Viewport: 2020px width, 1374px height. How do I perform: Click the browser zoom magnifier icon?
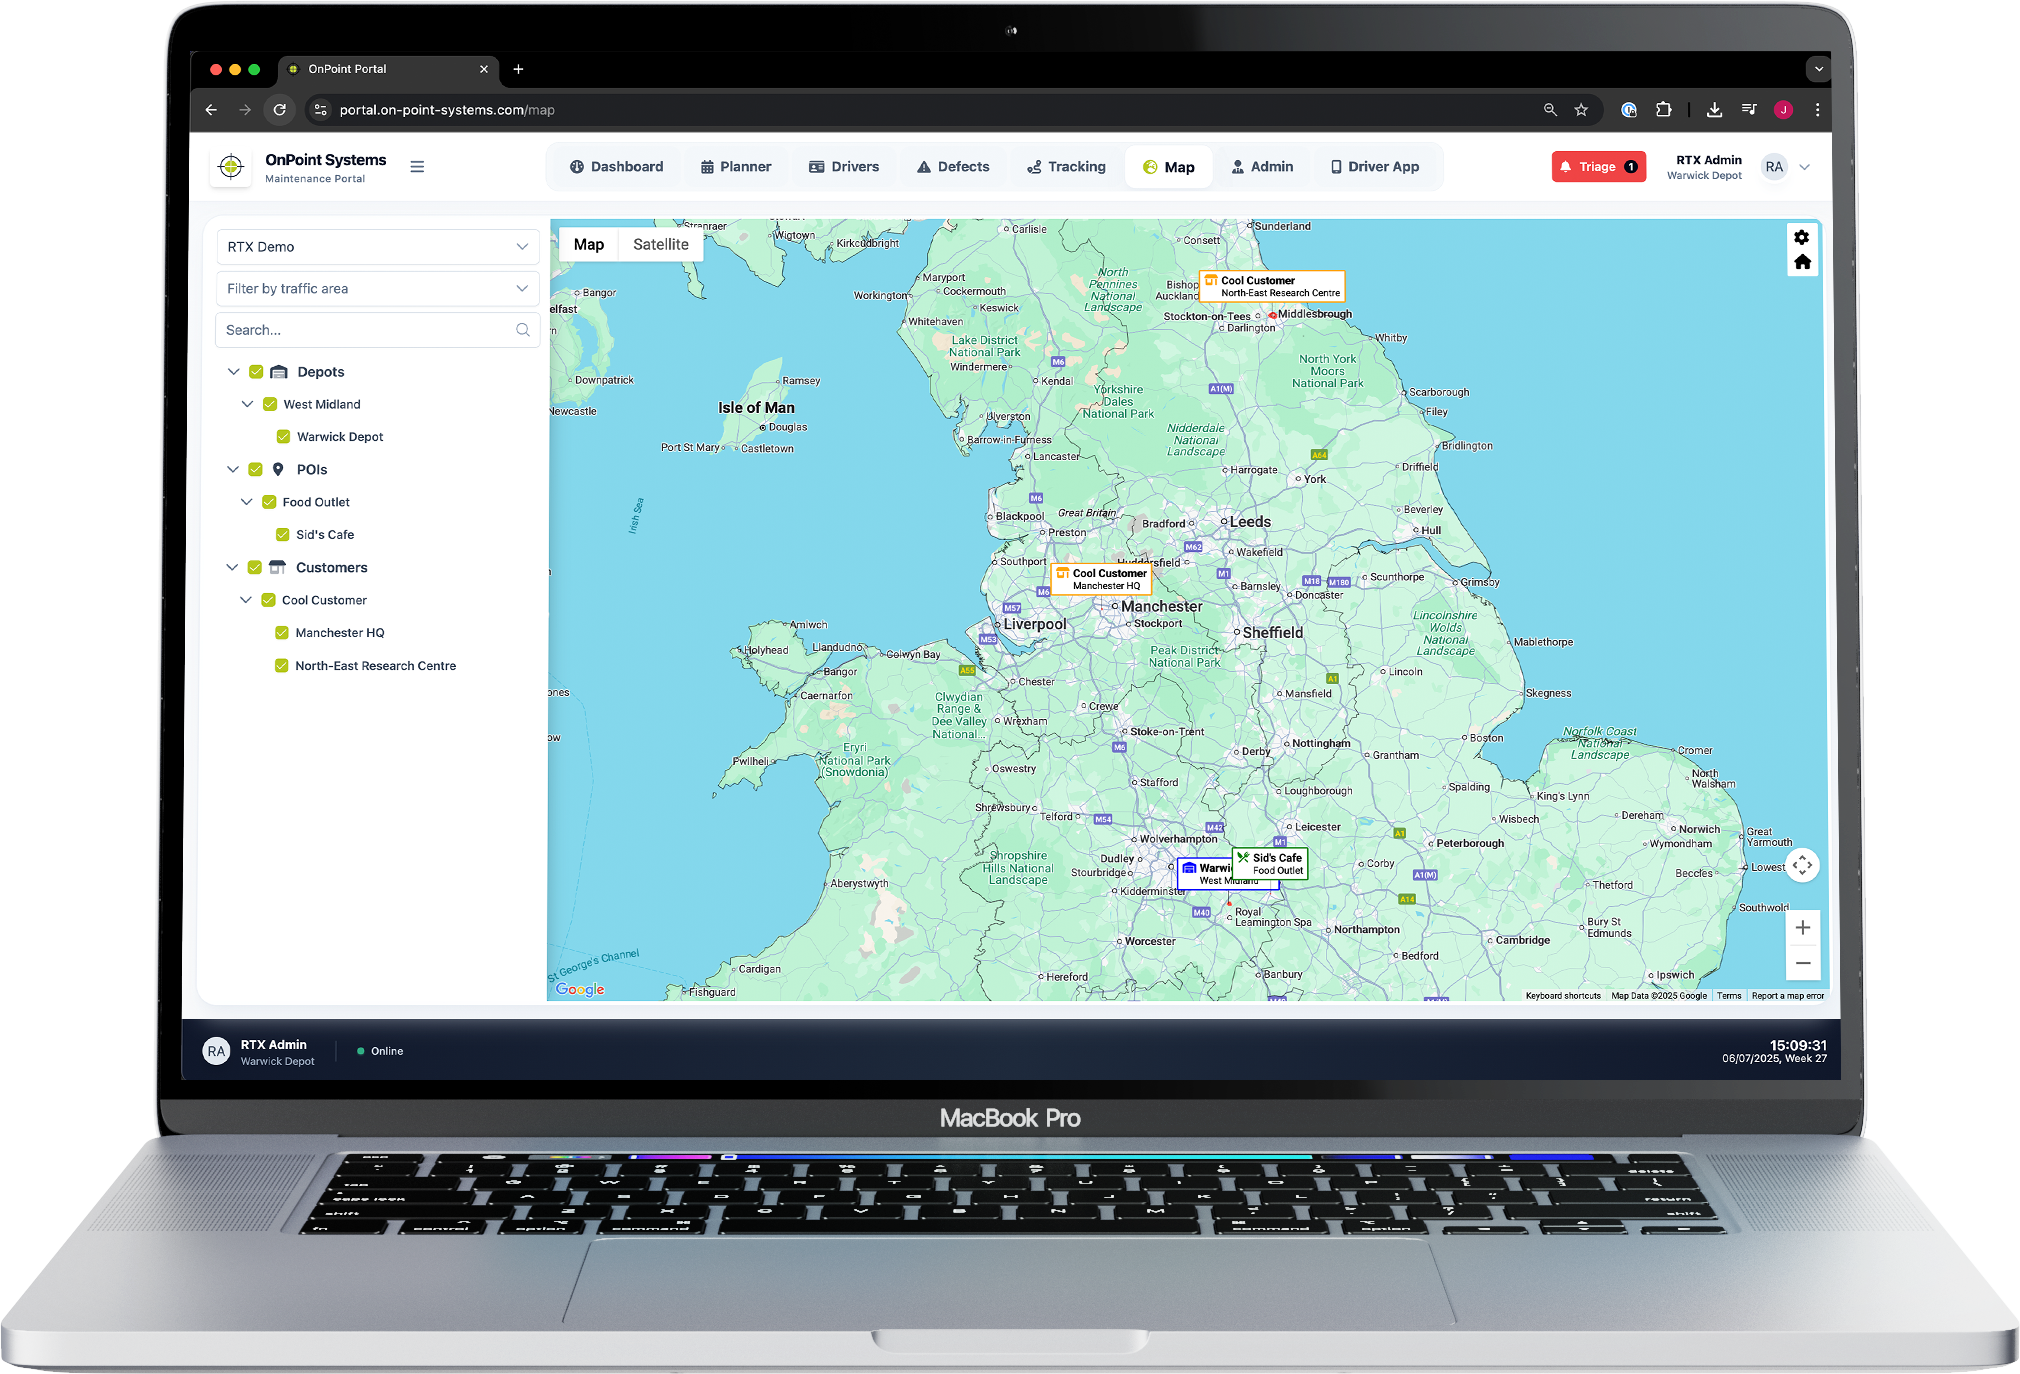tap(1550, 110)
